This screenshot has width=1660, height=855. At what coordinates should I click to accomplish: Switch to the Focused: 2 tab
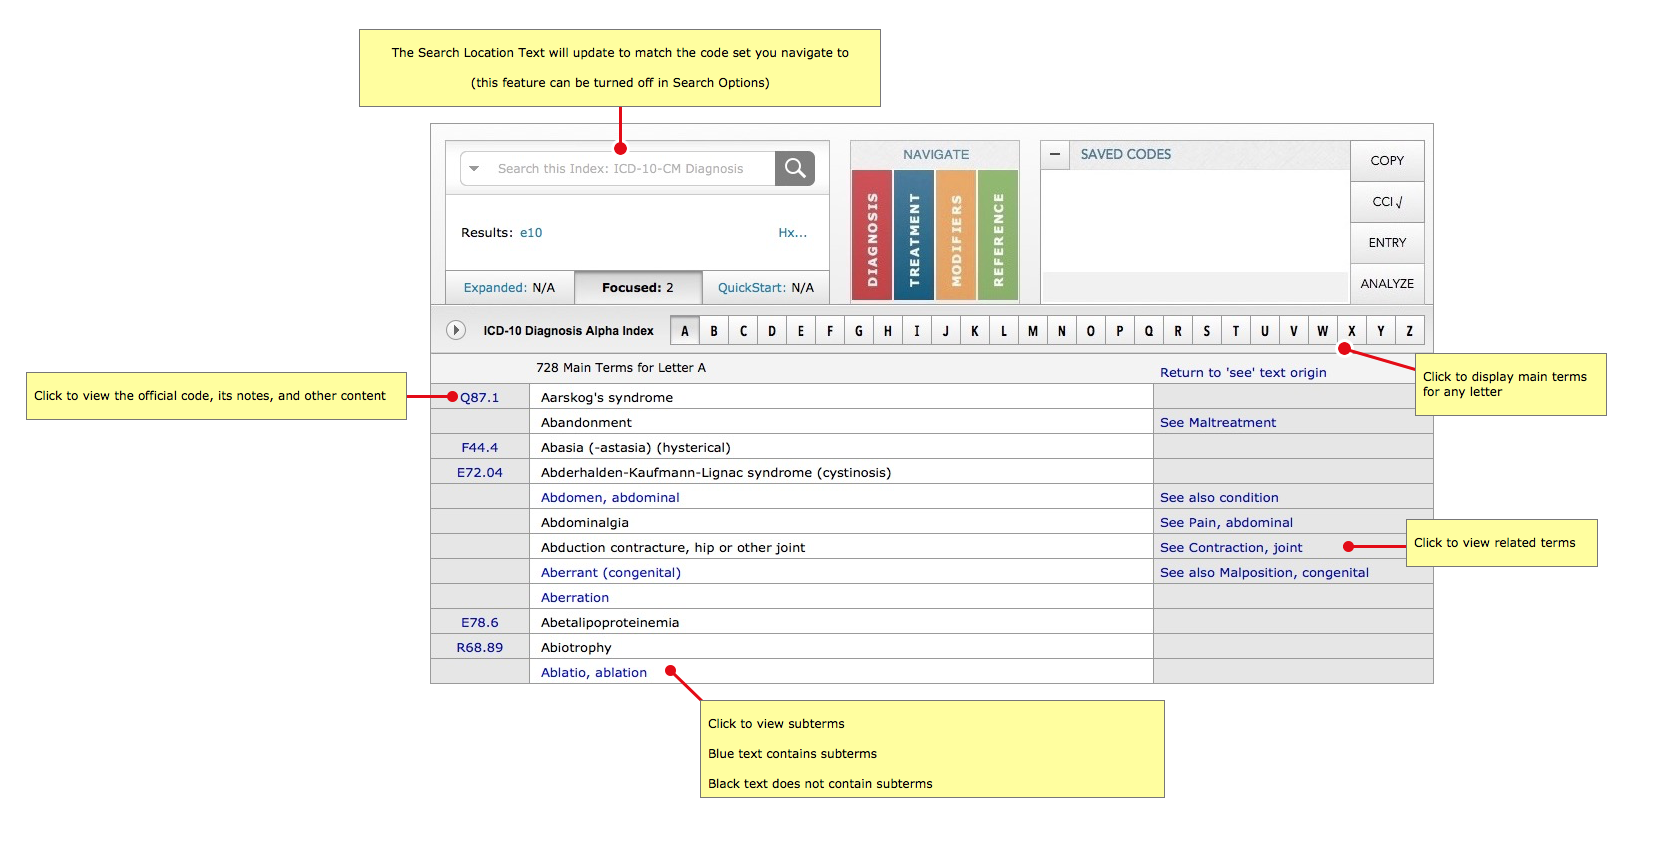pyautogui.click(x=638, y=288)
